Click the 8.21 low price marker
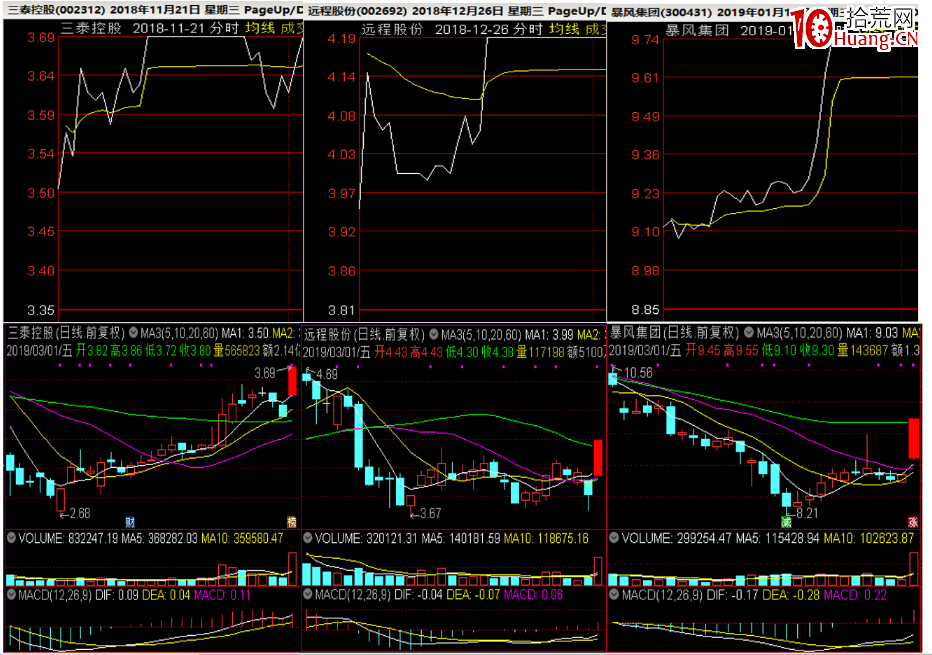Screen dimensions: 932x655 click(x=807, y=513)
